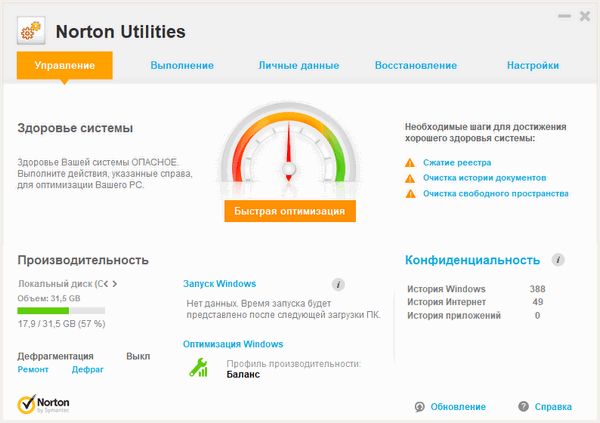Click the 388 Windows history count

537,289
